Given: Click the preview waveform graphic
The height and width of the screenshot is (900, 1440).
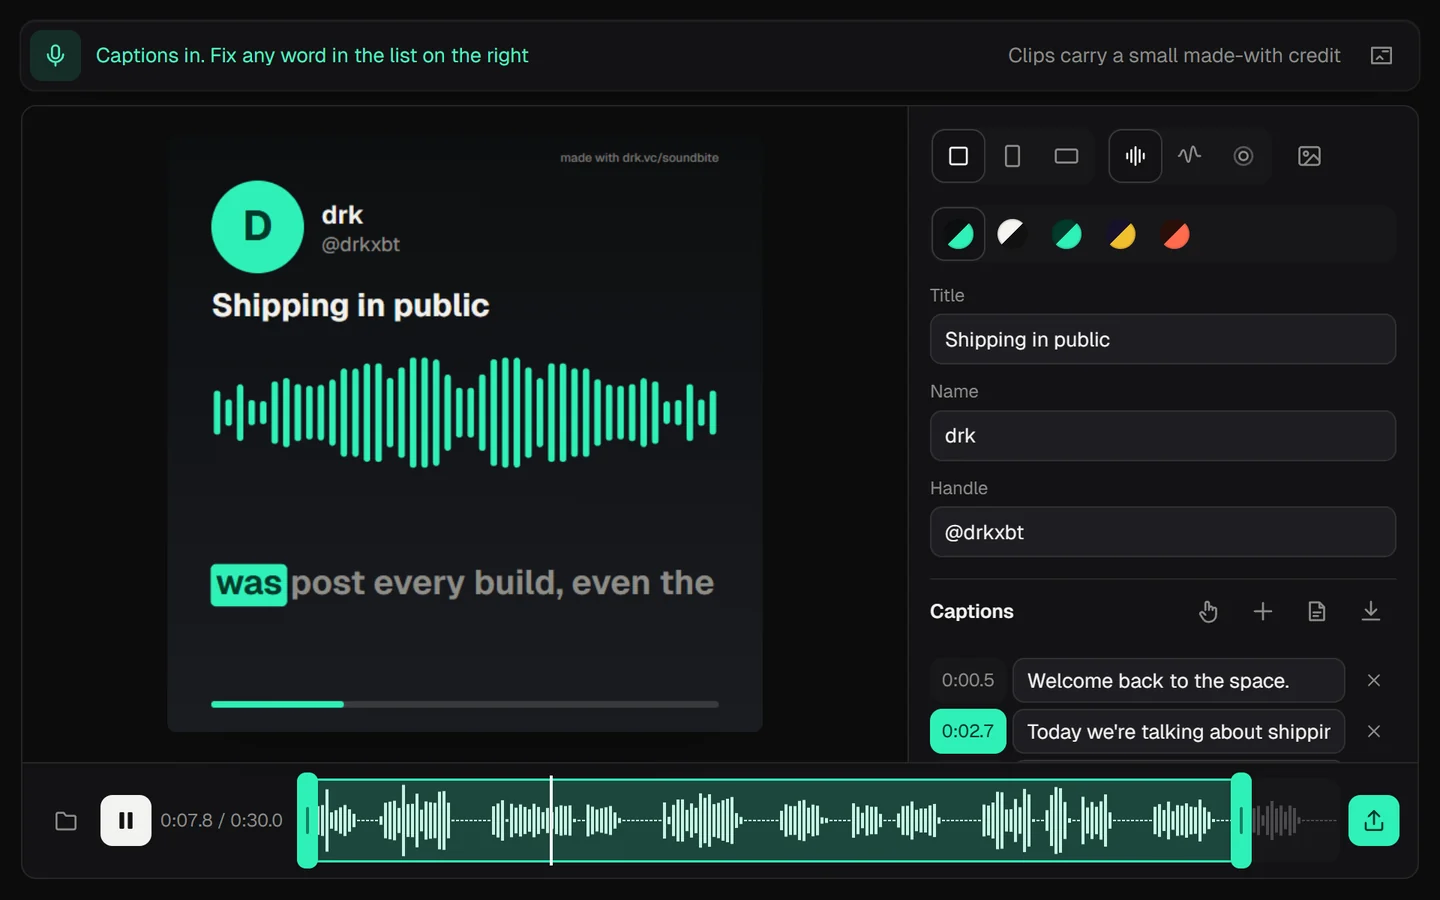Looking at the screenshot, I should point(465,412).
